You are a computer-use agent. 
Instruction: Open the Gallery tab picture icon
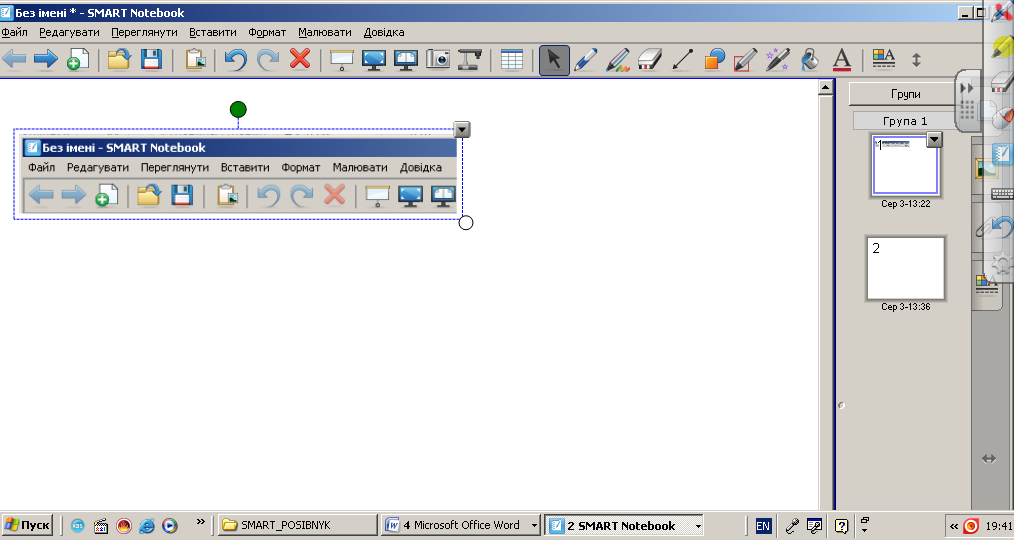click(986, 169)
